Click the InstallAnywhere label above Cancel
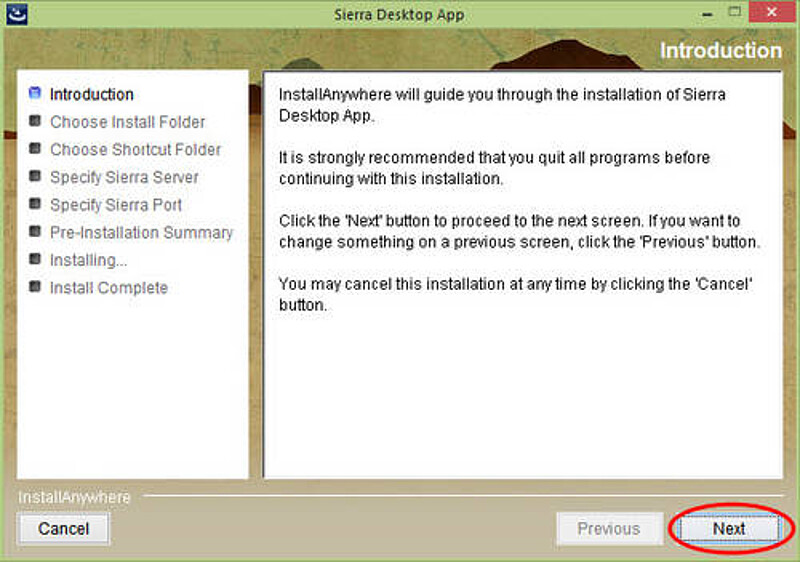Image resolution: width=800 pixels, height=562 pixels. click(74, 497)
